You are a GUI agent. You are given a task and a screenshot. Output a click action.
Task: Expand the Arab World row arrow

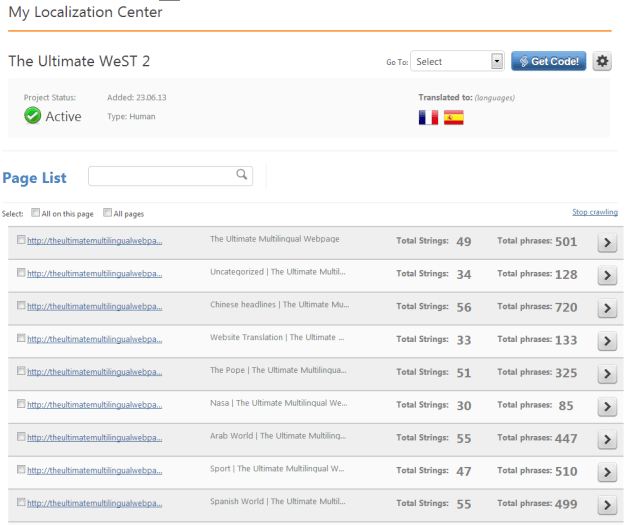tap(606, 438)
